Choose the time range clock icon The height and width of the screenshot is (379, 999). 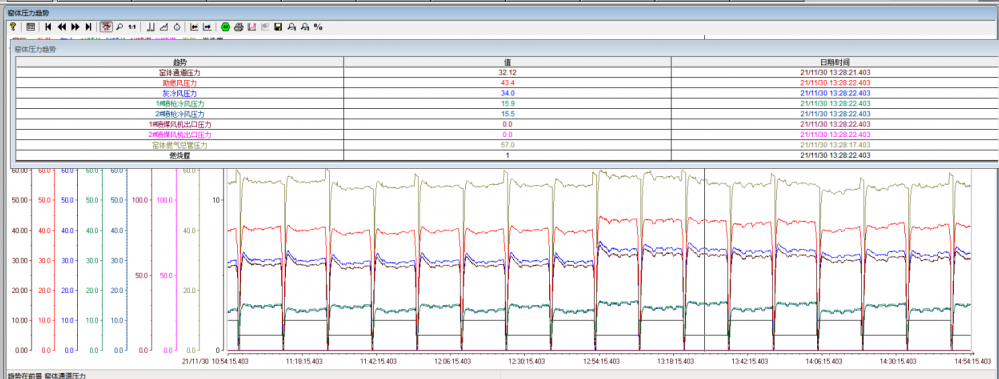click(177, 27)
